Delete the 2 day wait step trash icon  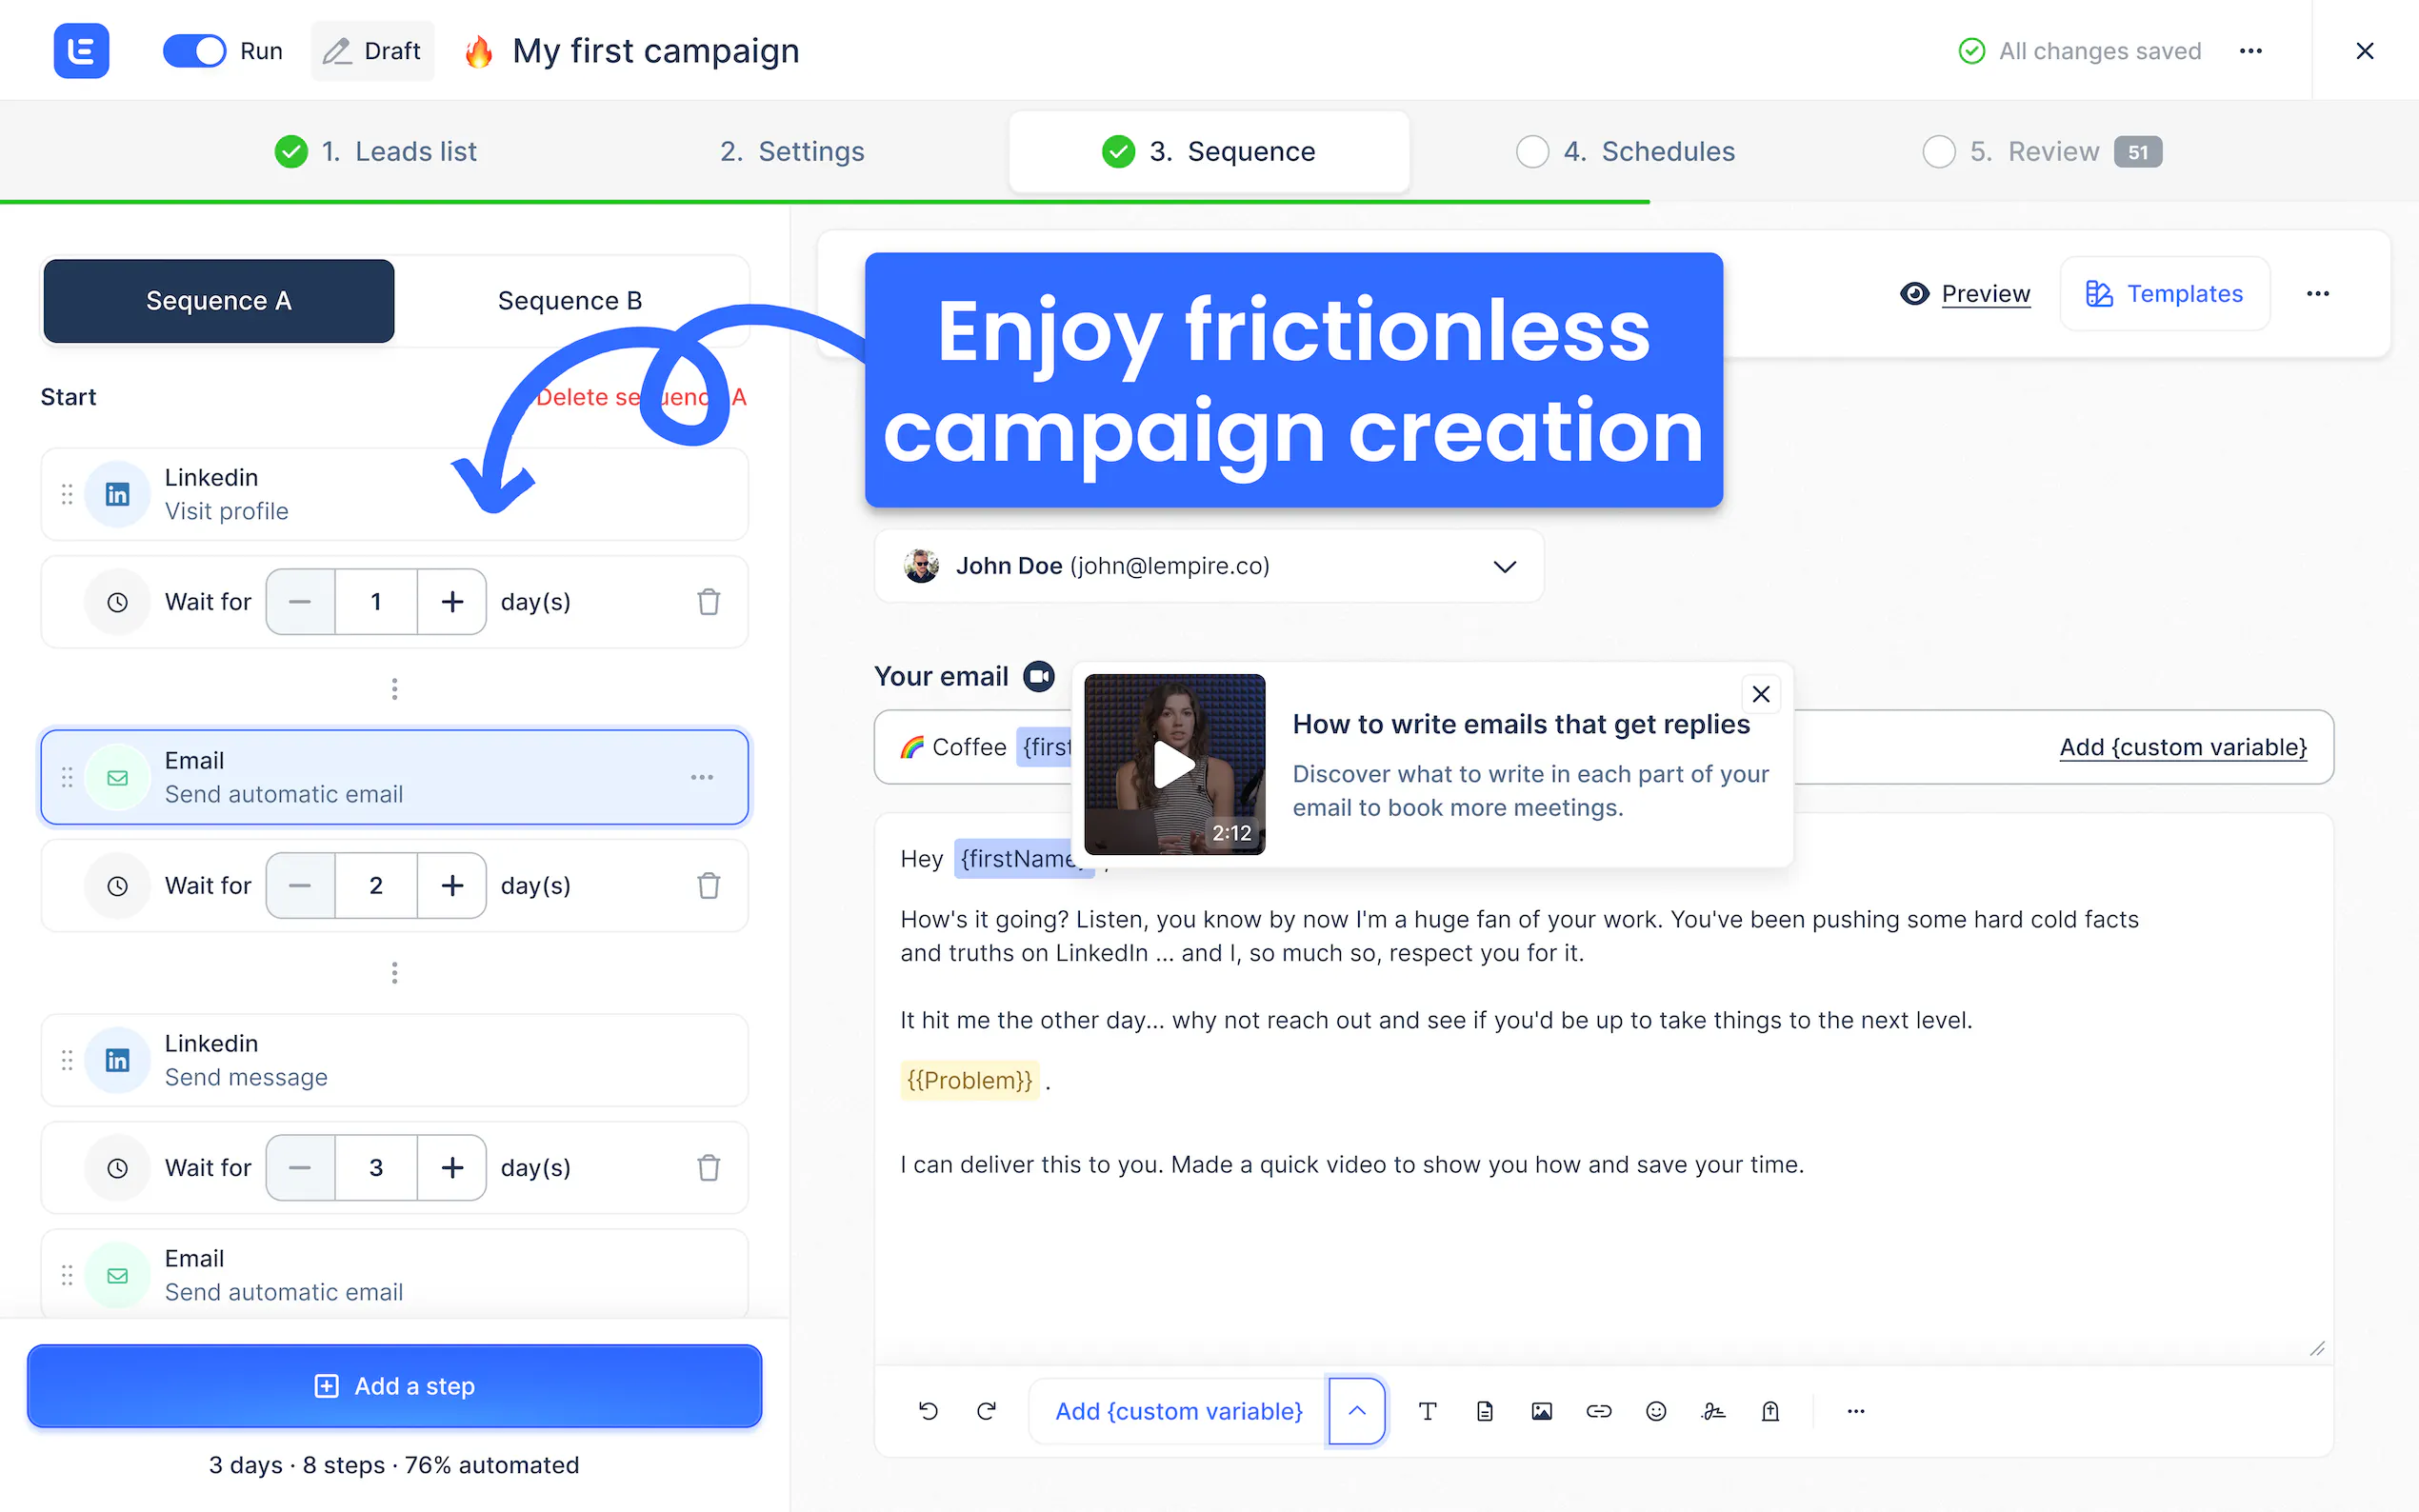tap(709, 885)
